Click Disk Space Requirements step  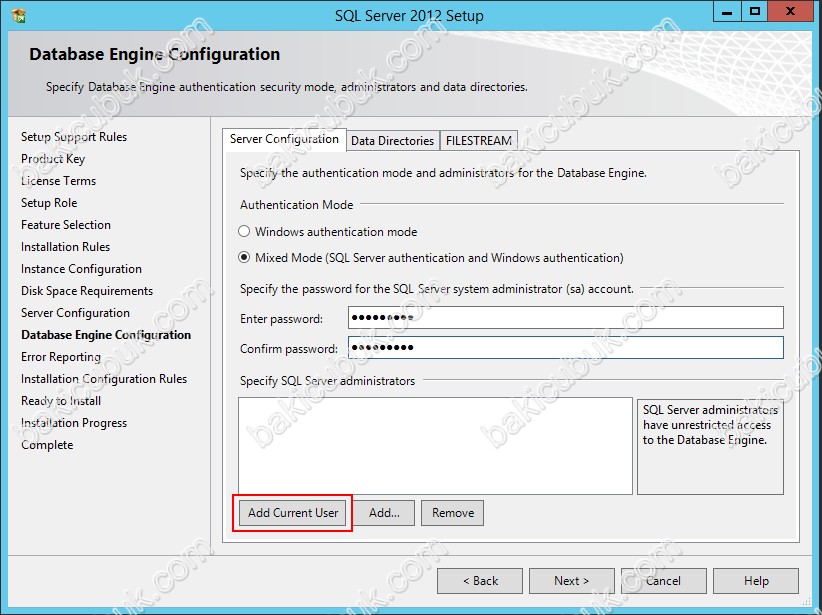click(x=87, y=291)
